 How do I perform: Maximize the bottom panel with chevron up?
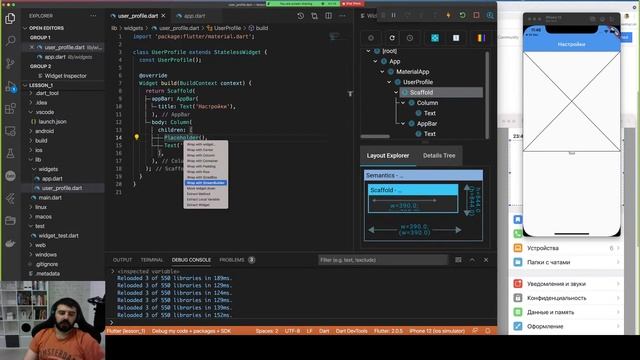[472, 260]
